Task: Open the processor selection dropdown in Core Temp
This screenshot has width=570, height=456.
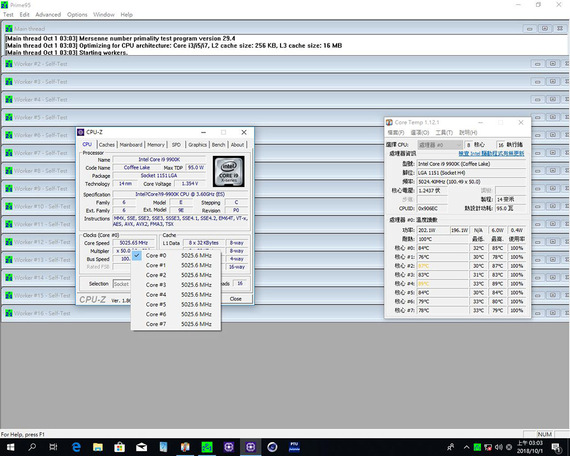Action: tap(440, 145)
